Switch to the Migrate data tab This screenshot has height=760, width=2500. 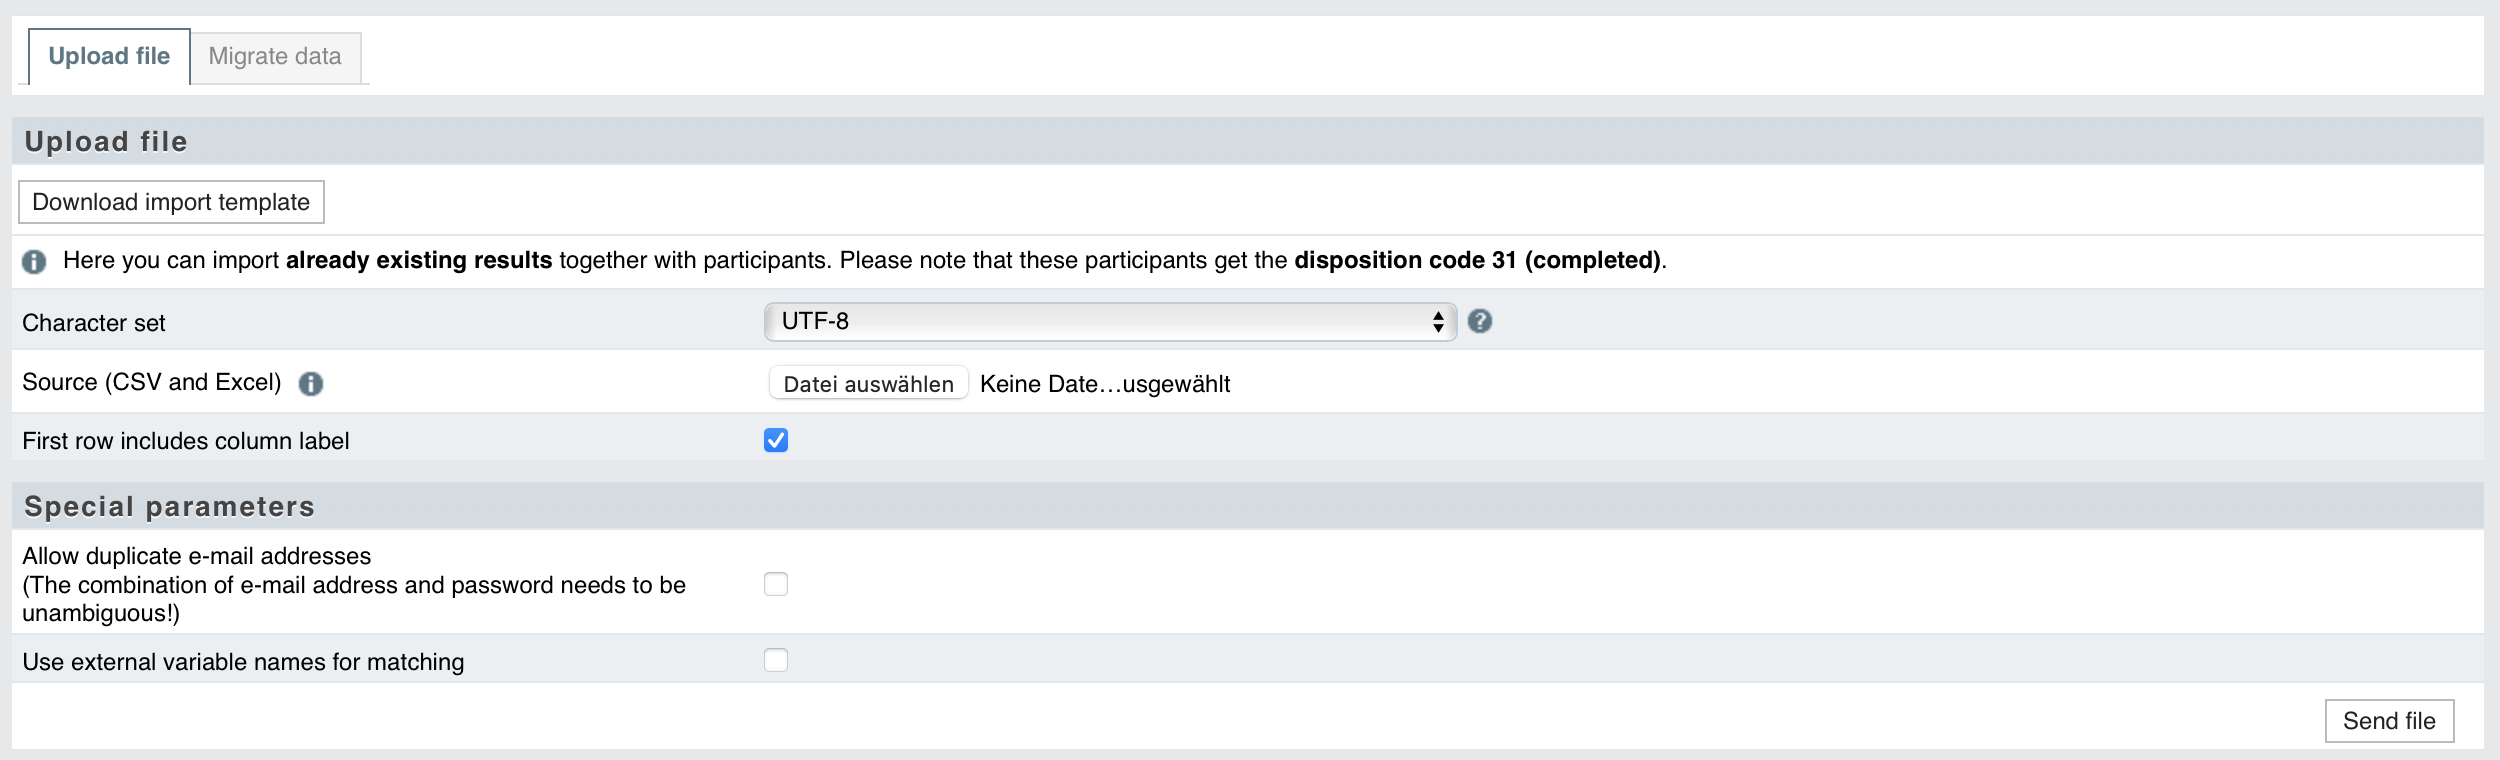point(275,57)
